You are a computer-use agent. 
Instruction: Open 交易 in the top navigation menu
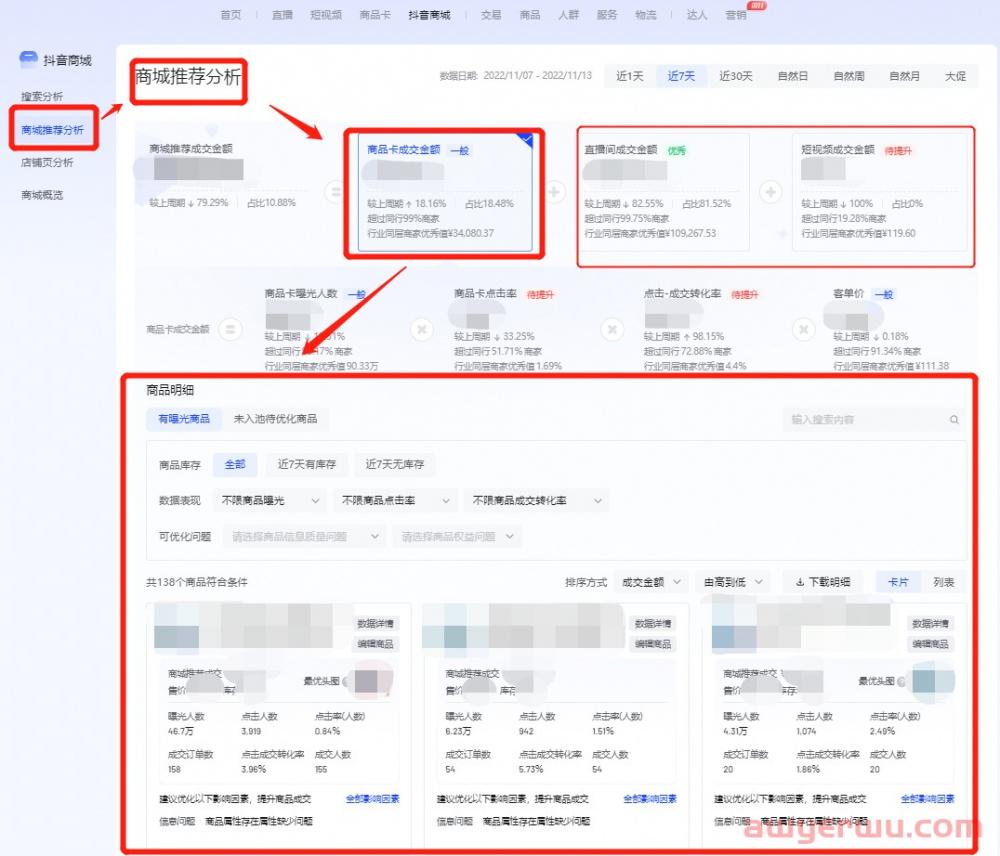click(491, 15)
